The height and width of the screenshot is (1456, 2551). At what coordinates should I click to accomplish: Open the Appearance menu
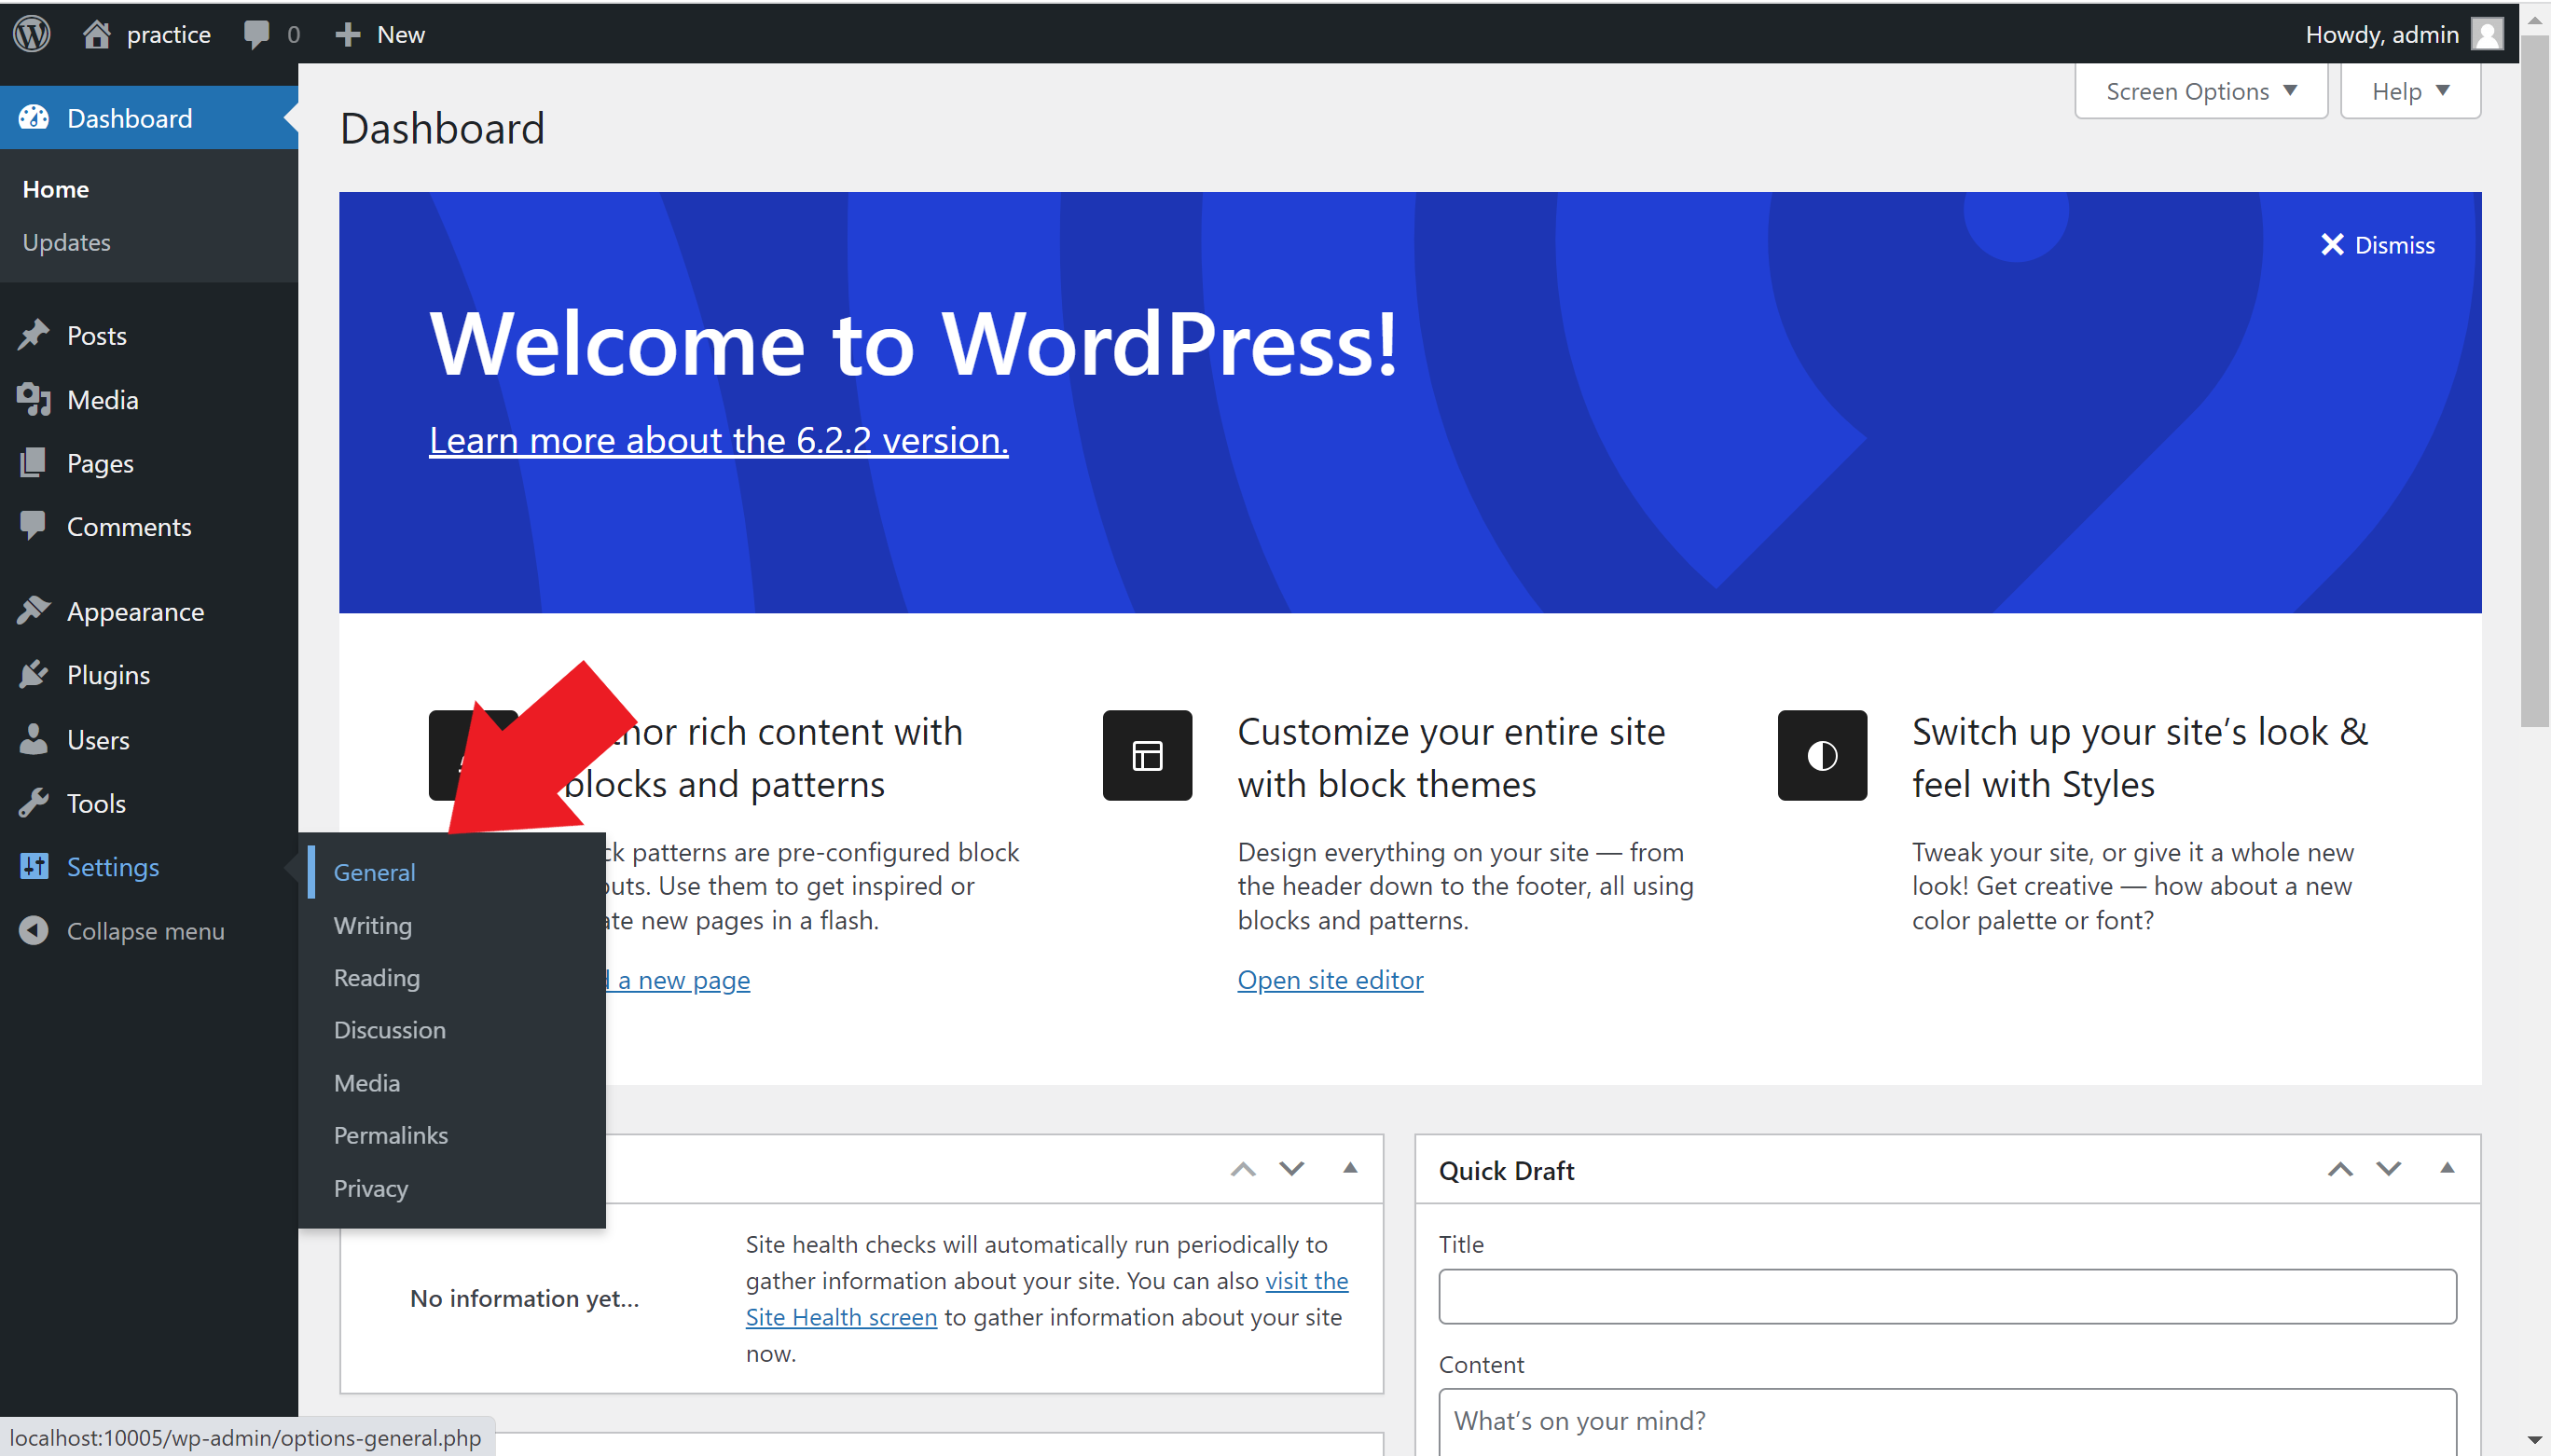tap(135, 611)
